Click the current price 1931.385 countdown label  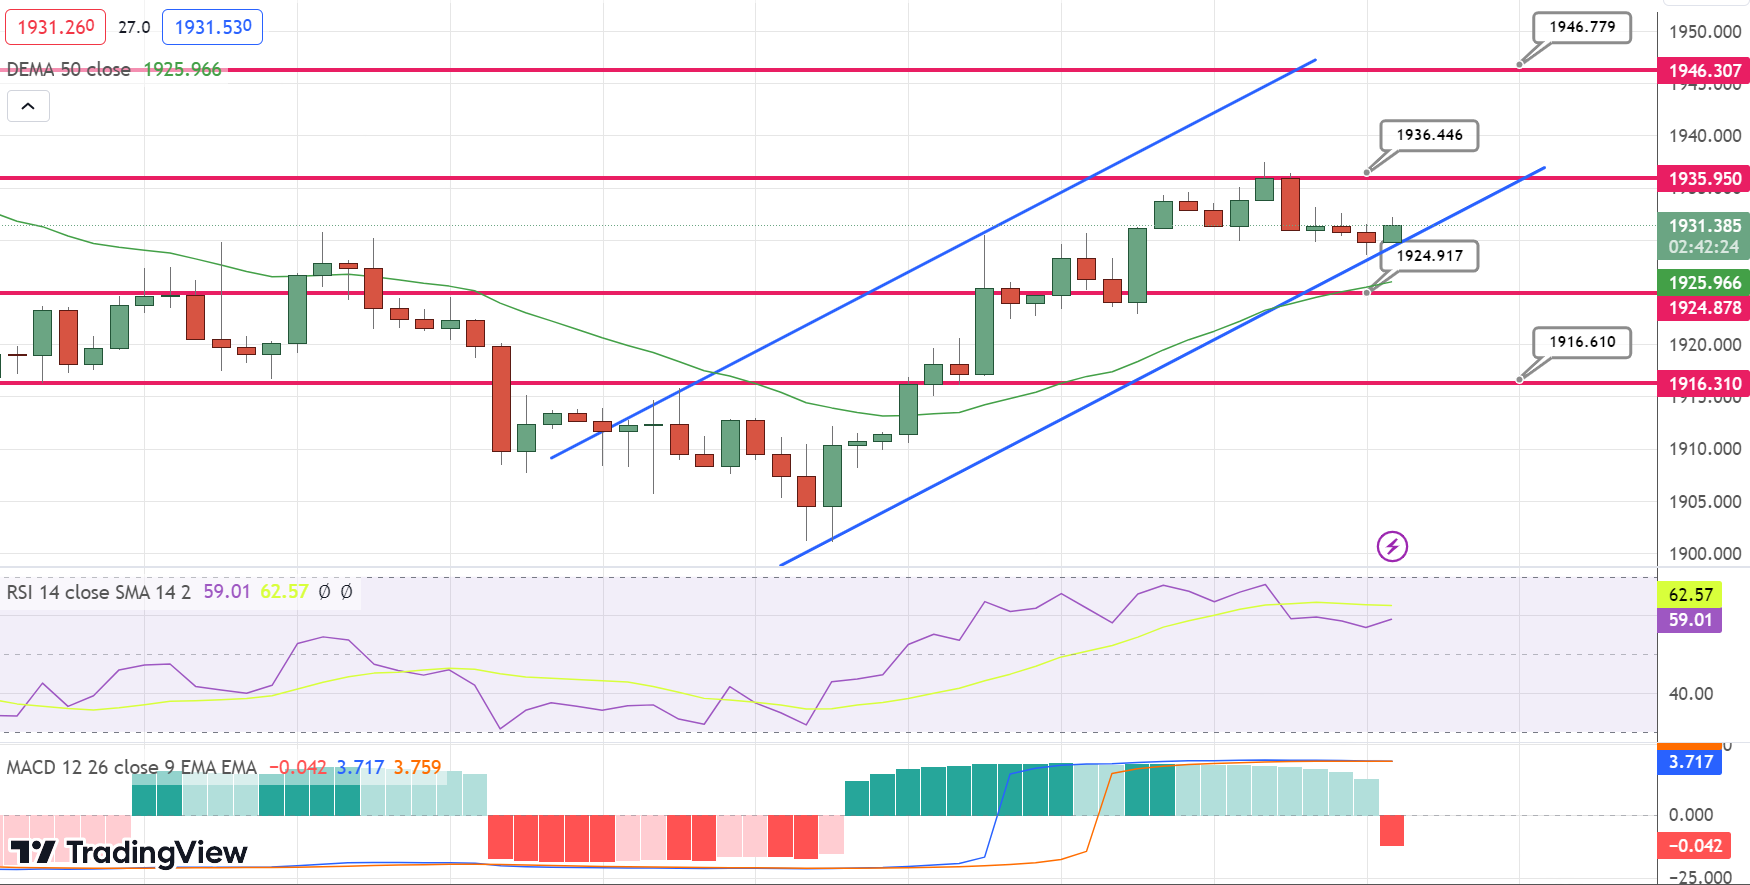[x=1704, y=236]
